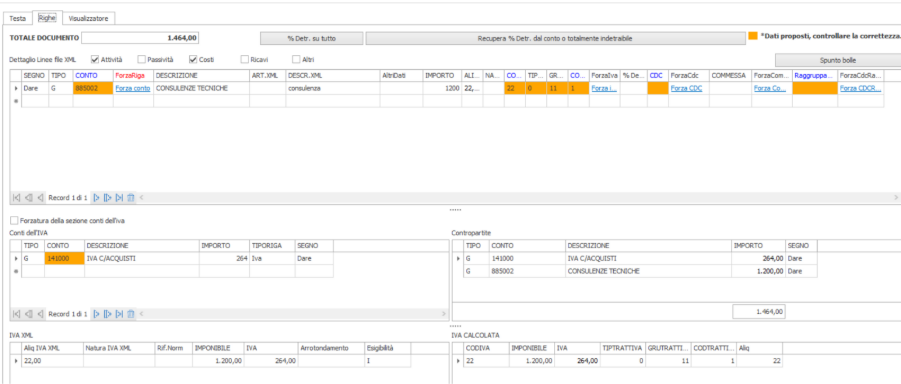Select orange CONTO cell 141000

(64, 259)
